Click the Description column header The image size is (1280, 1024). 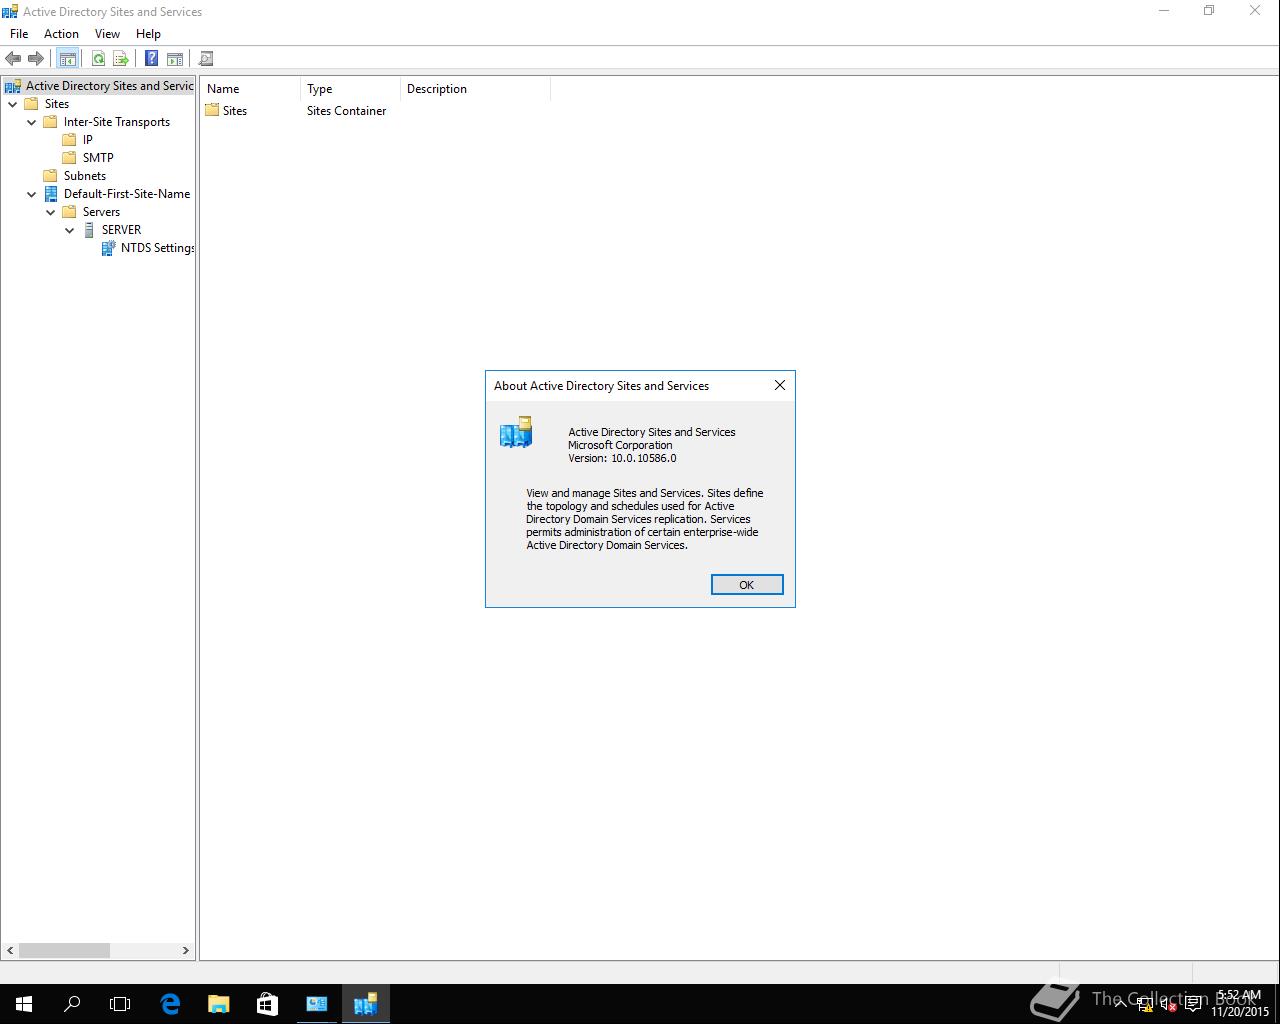(x=475, y=89)
